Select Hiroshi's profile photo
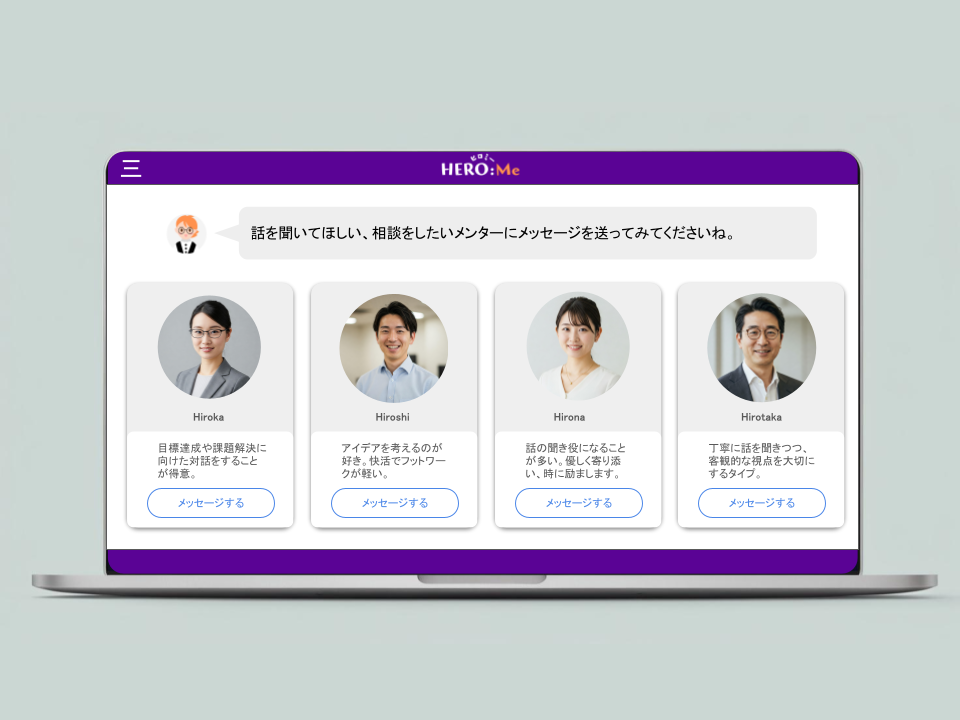The image size is (960, 720). [393, 347]
